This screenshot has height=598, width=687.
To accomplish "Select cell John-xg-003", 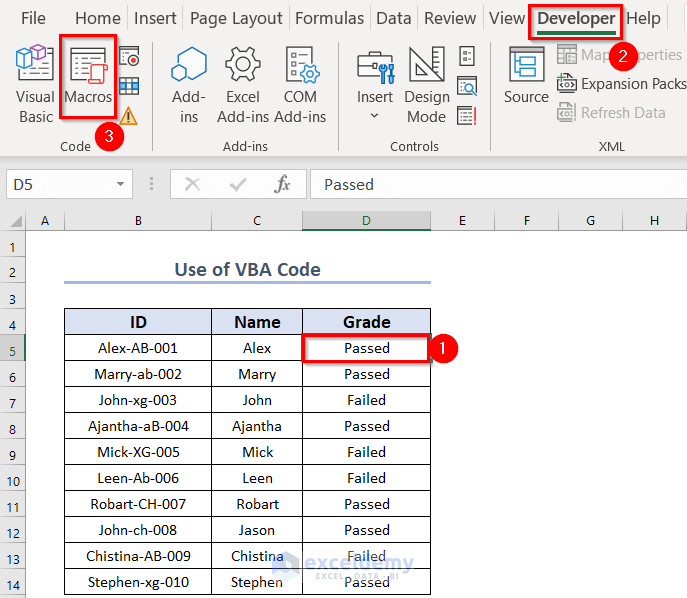I will [138, 400].
